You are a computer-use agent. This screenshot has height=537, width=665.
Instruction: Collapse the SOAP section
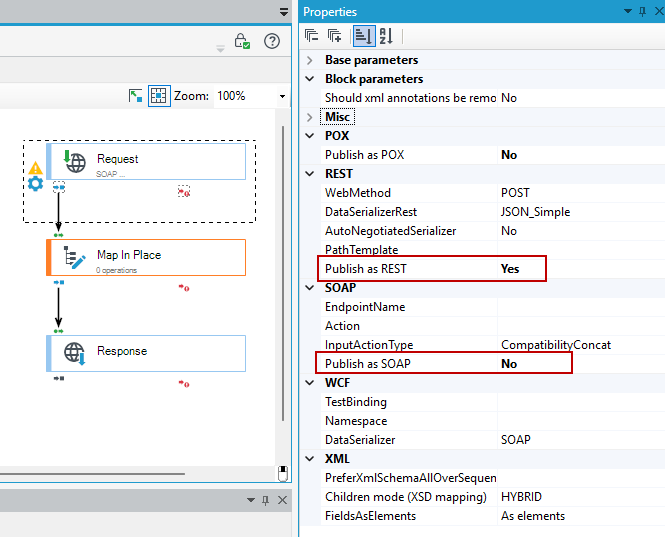310,288
